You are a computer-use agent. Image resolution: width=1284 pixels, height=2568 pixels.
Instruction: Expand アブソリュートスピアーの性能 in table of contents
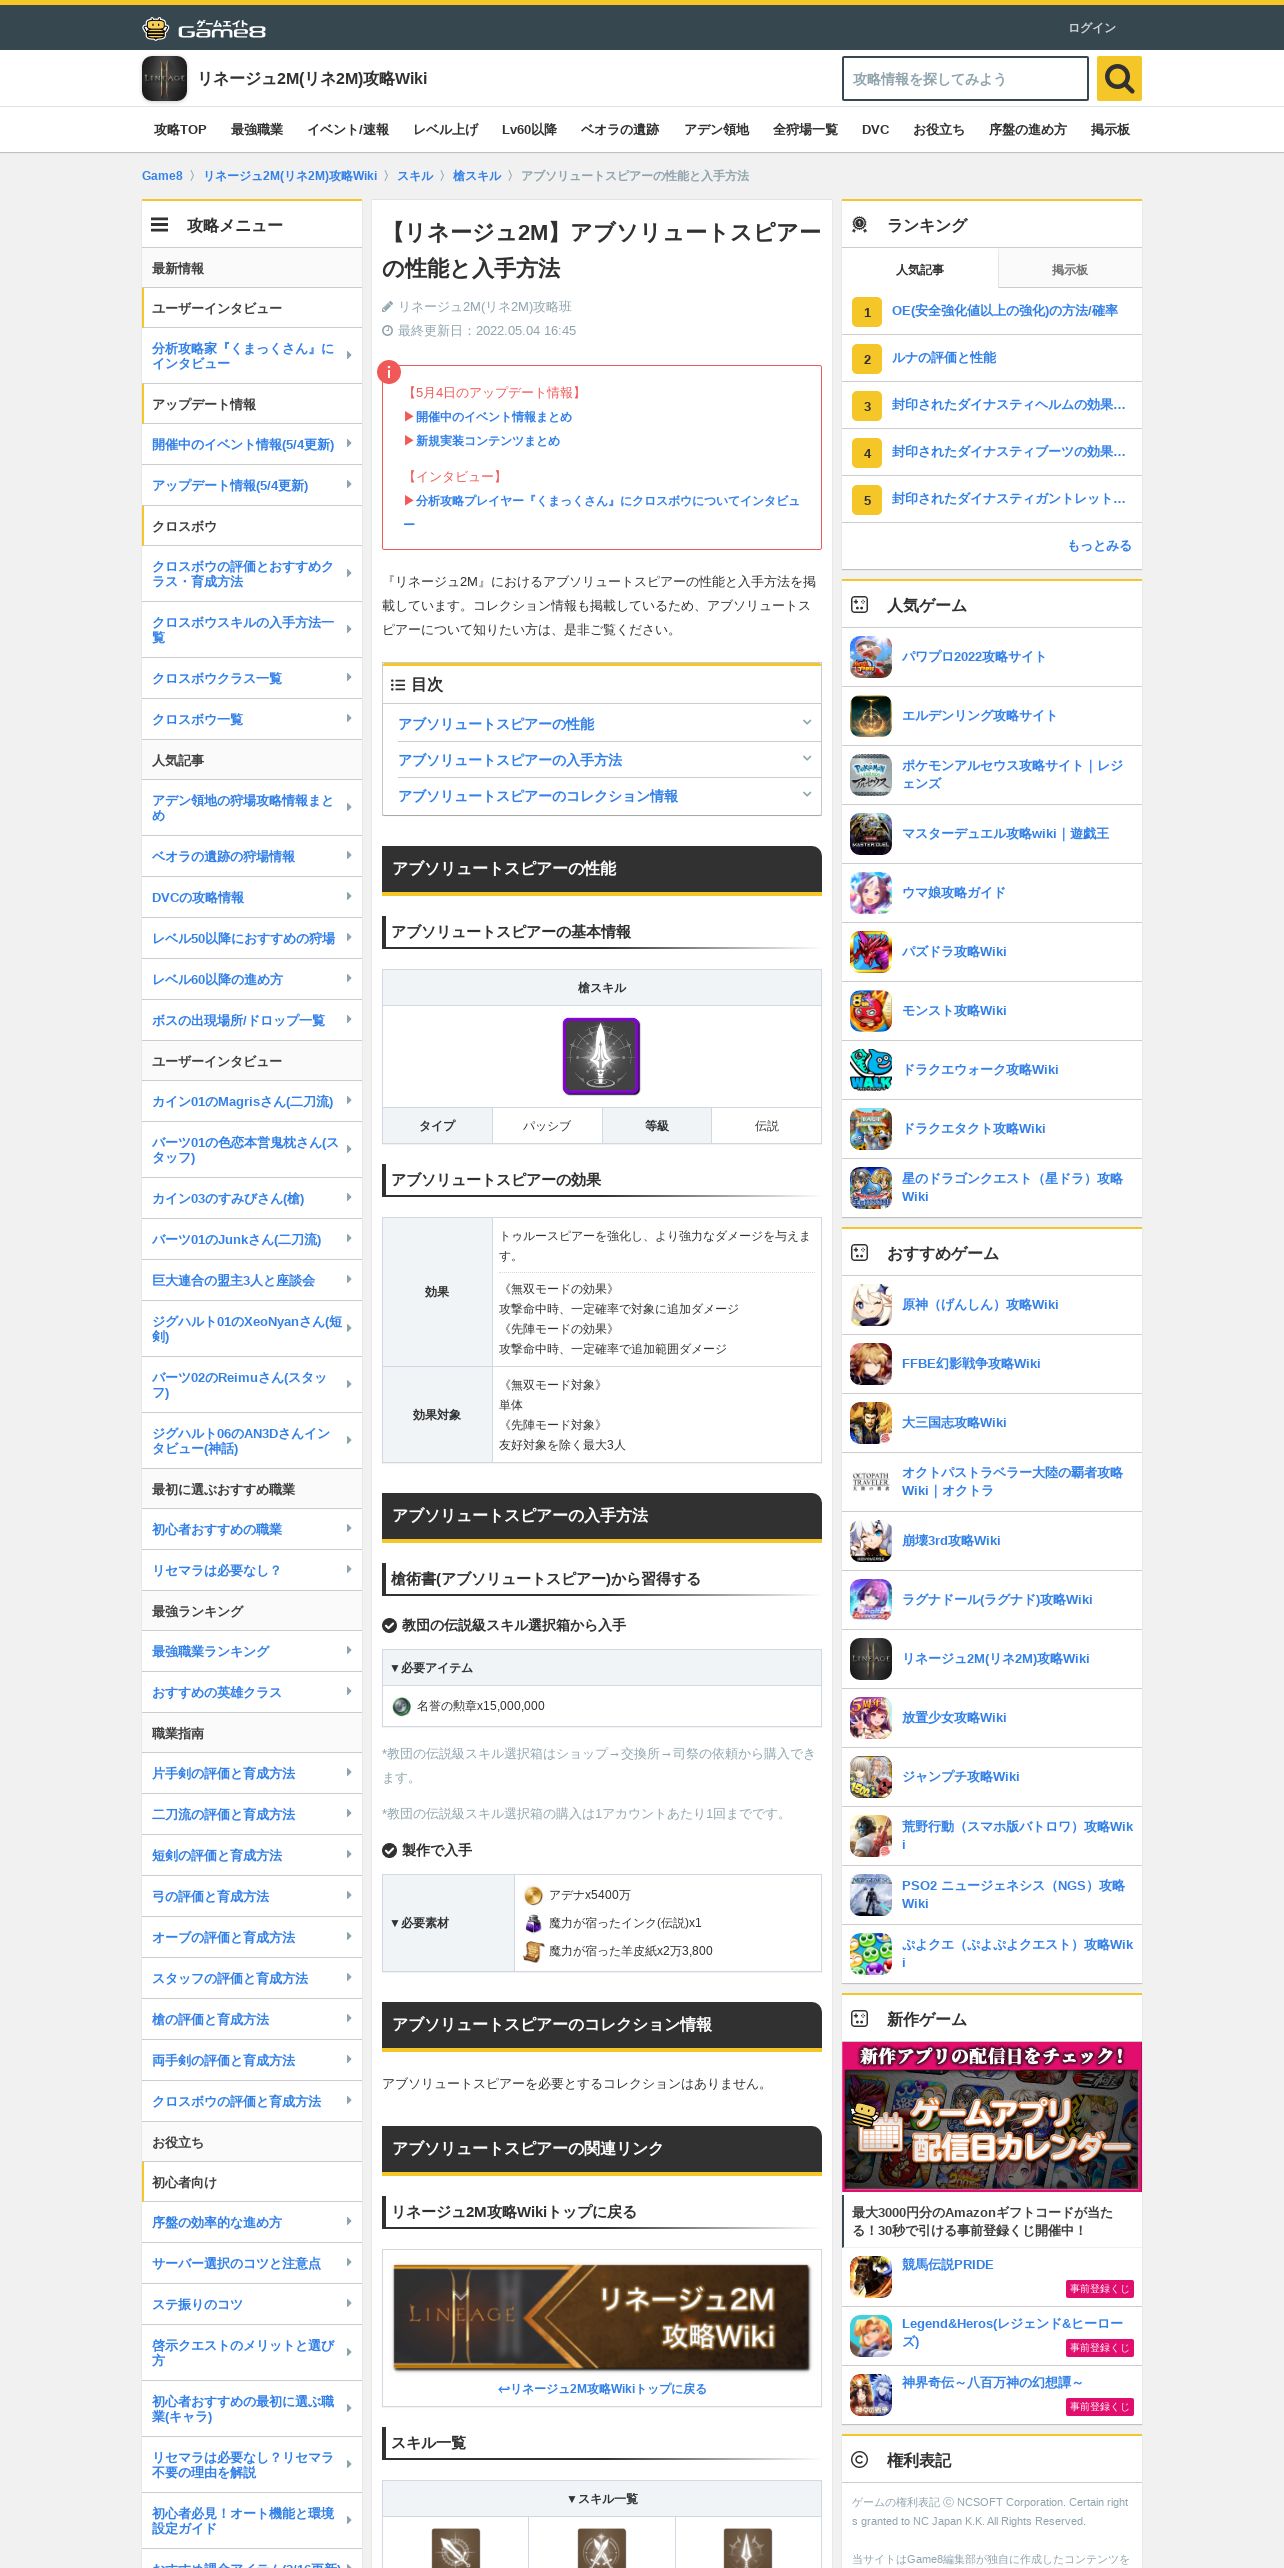[x=601, y=724]
